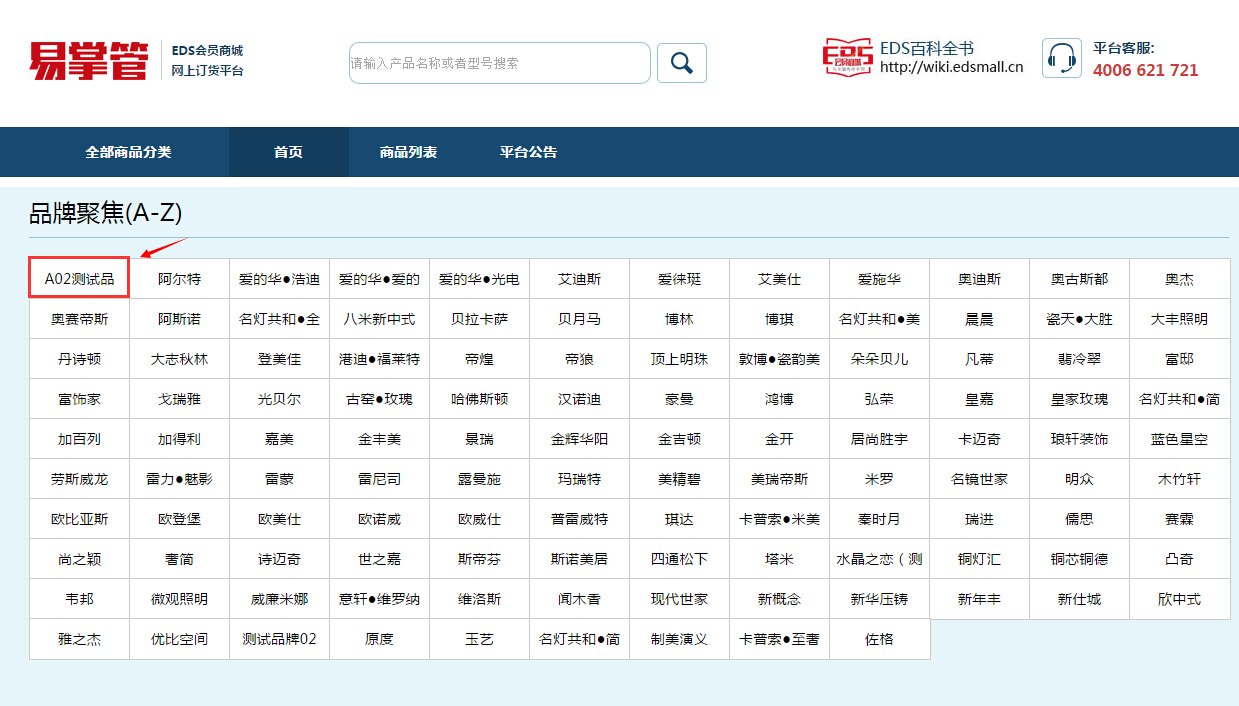1239x706 pixels.
Task: Focus the product name search field
Action: coord(500,63)
